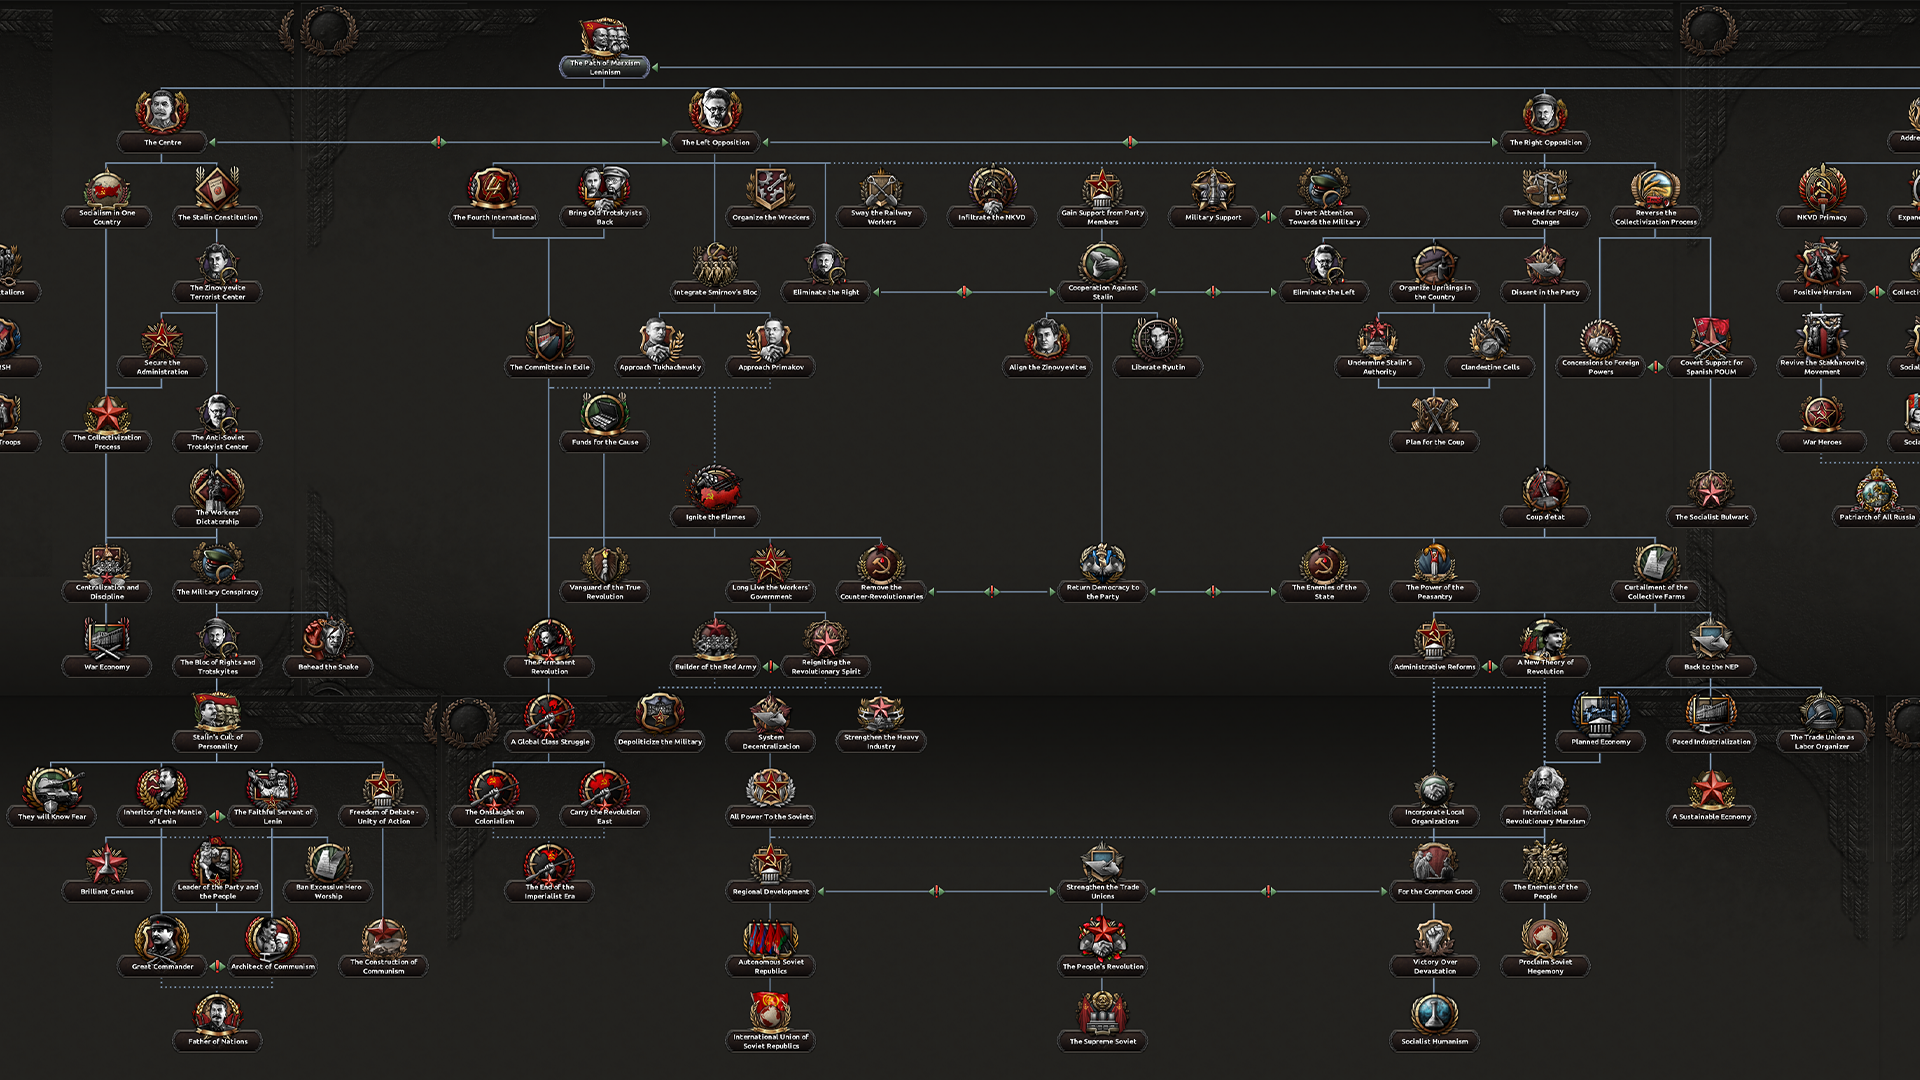This screenshot has width=1920, height=1080.
Task: Pick The Right Opposition focus icon
Action: [1545, 113]
